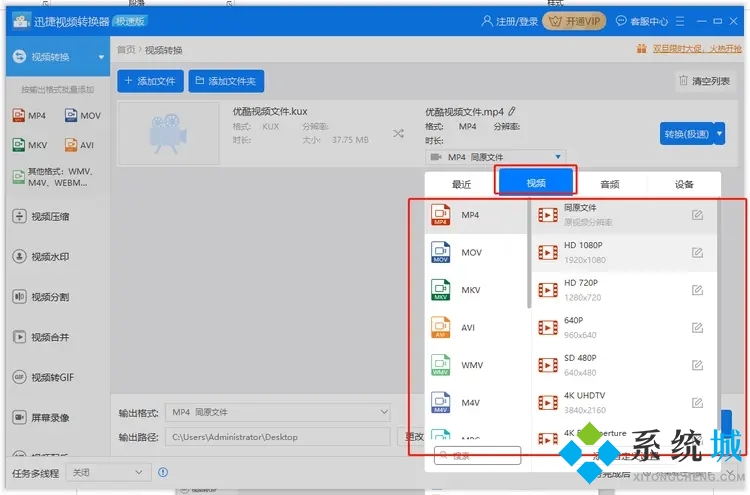Click edit icon for 4K UHDTV preset

click(697, 403)
